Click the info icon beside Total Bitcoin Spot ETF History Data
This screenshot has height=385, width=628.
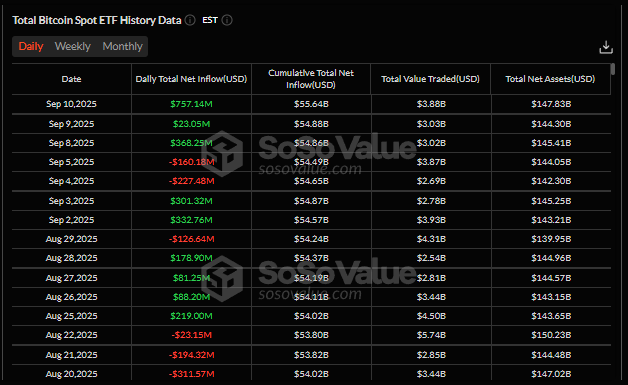(x=190, y=20)
